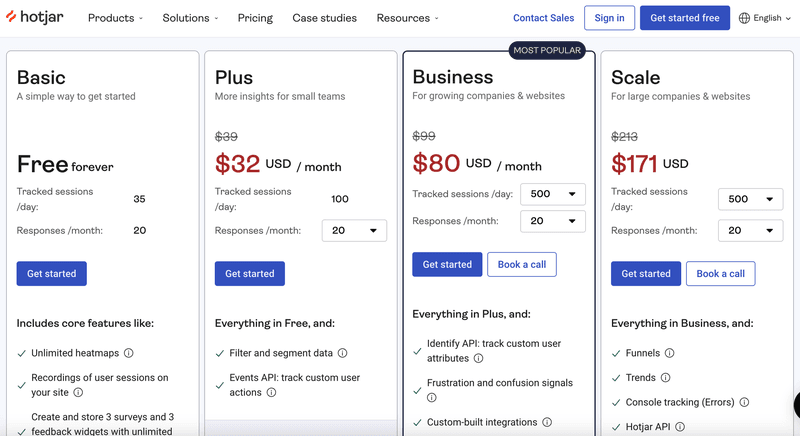
Task: Expand Scale plan tracked sessions dropdown
Action: (x=750, y=199)
